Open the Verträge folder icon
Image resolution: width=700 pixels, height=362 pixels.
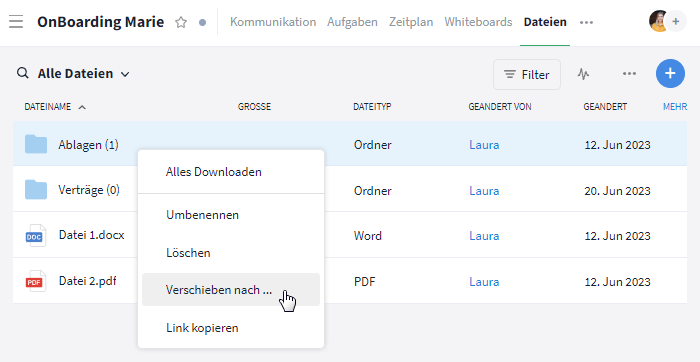tap(36, 190)
